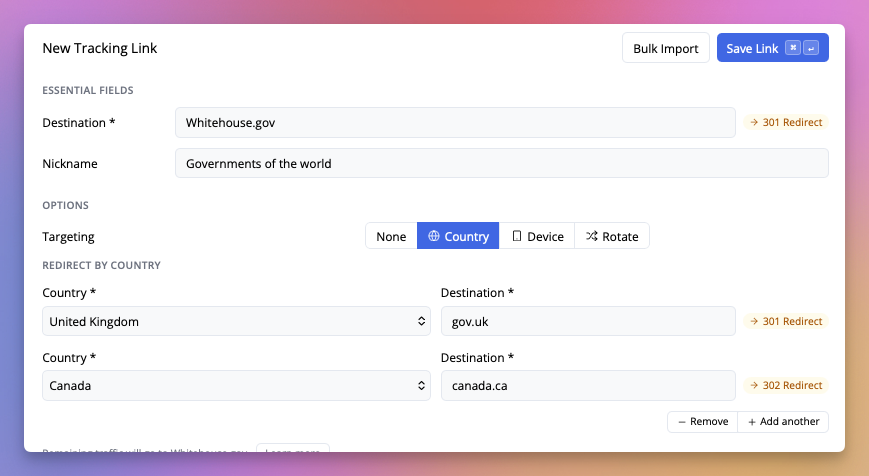This screenshot has height=476, width=869.
Task: Edit the canada.ca destination input
Action: tap(588, 385)
